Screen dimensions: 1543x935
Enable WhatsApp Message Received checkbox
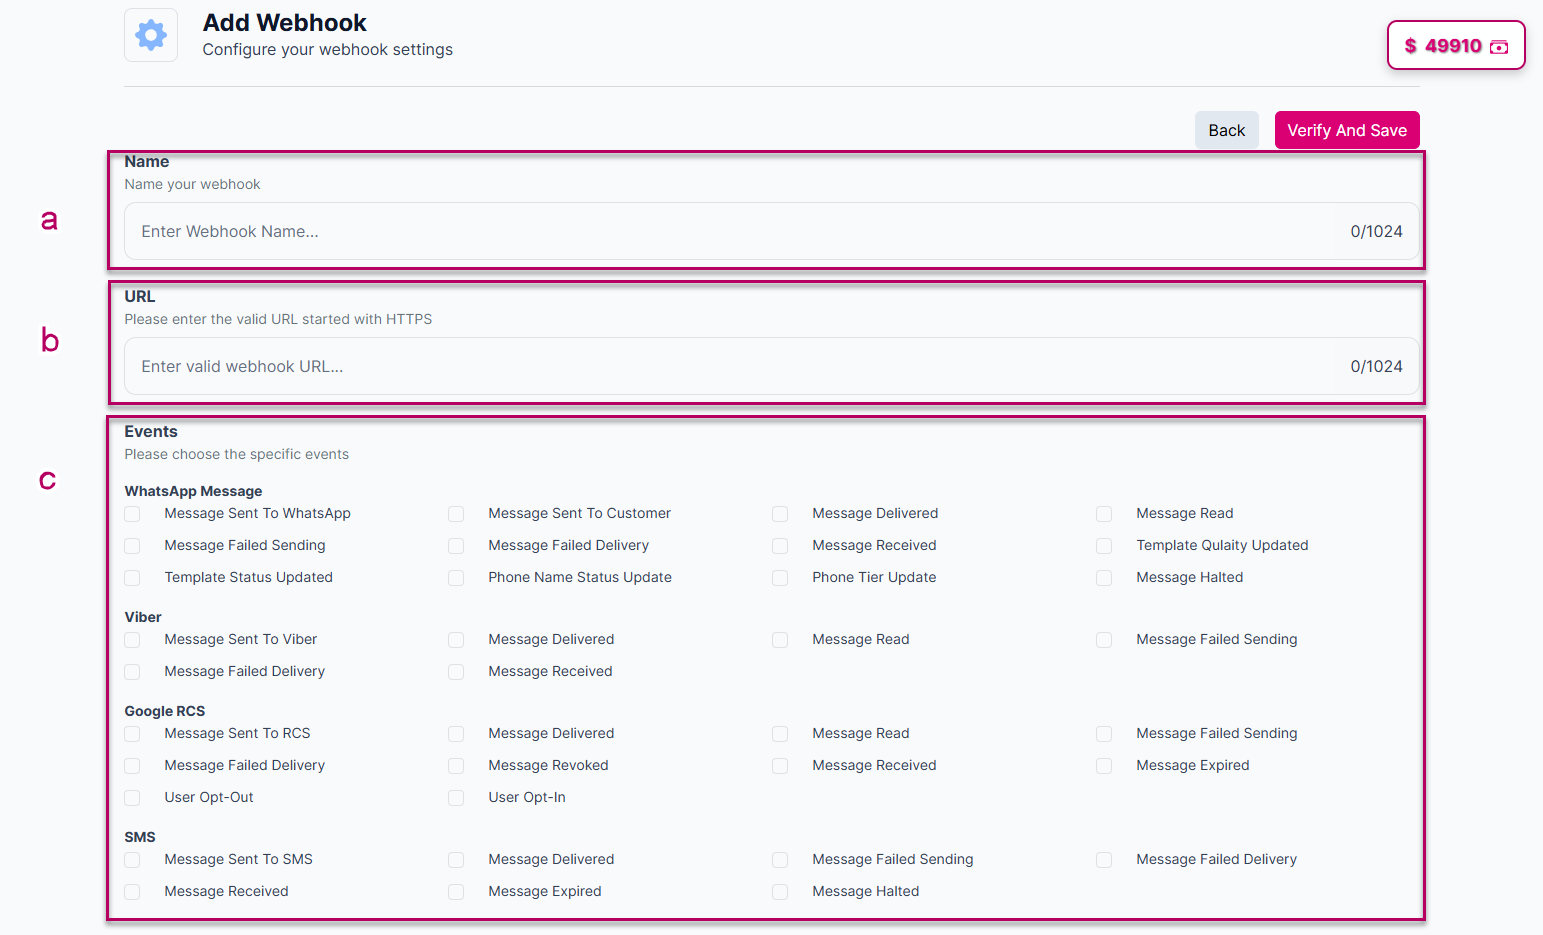pyautogui.click(x=780, y=546)
